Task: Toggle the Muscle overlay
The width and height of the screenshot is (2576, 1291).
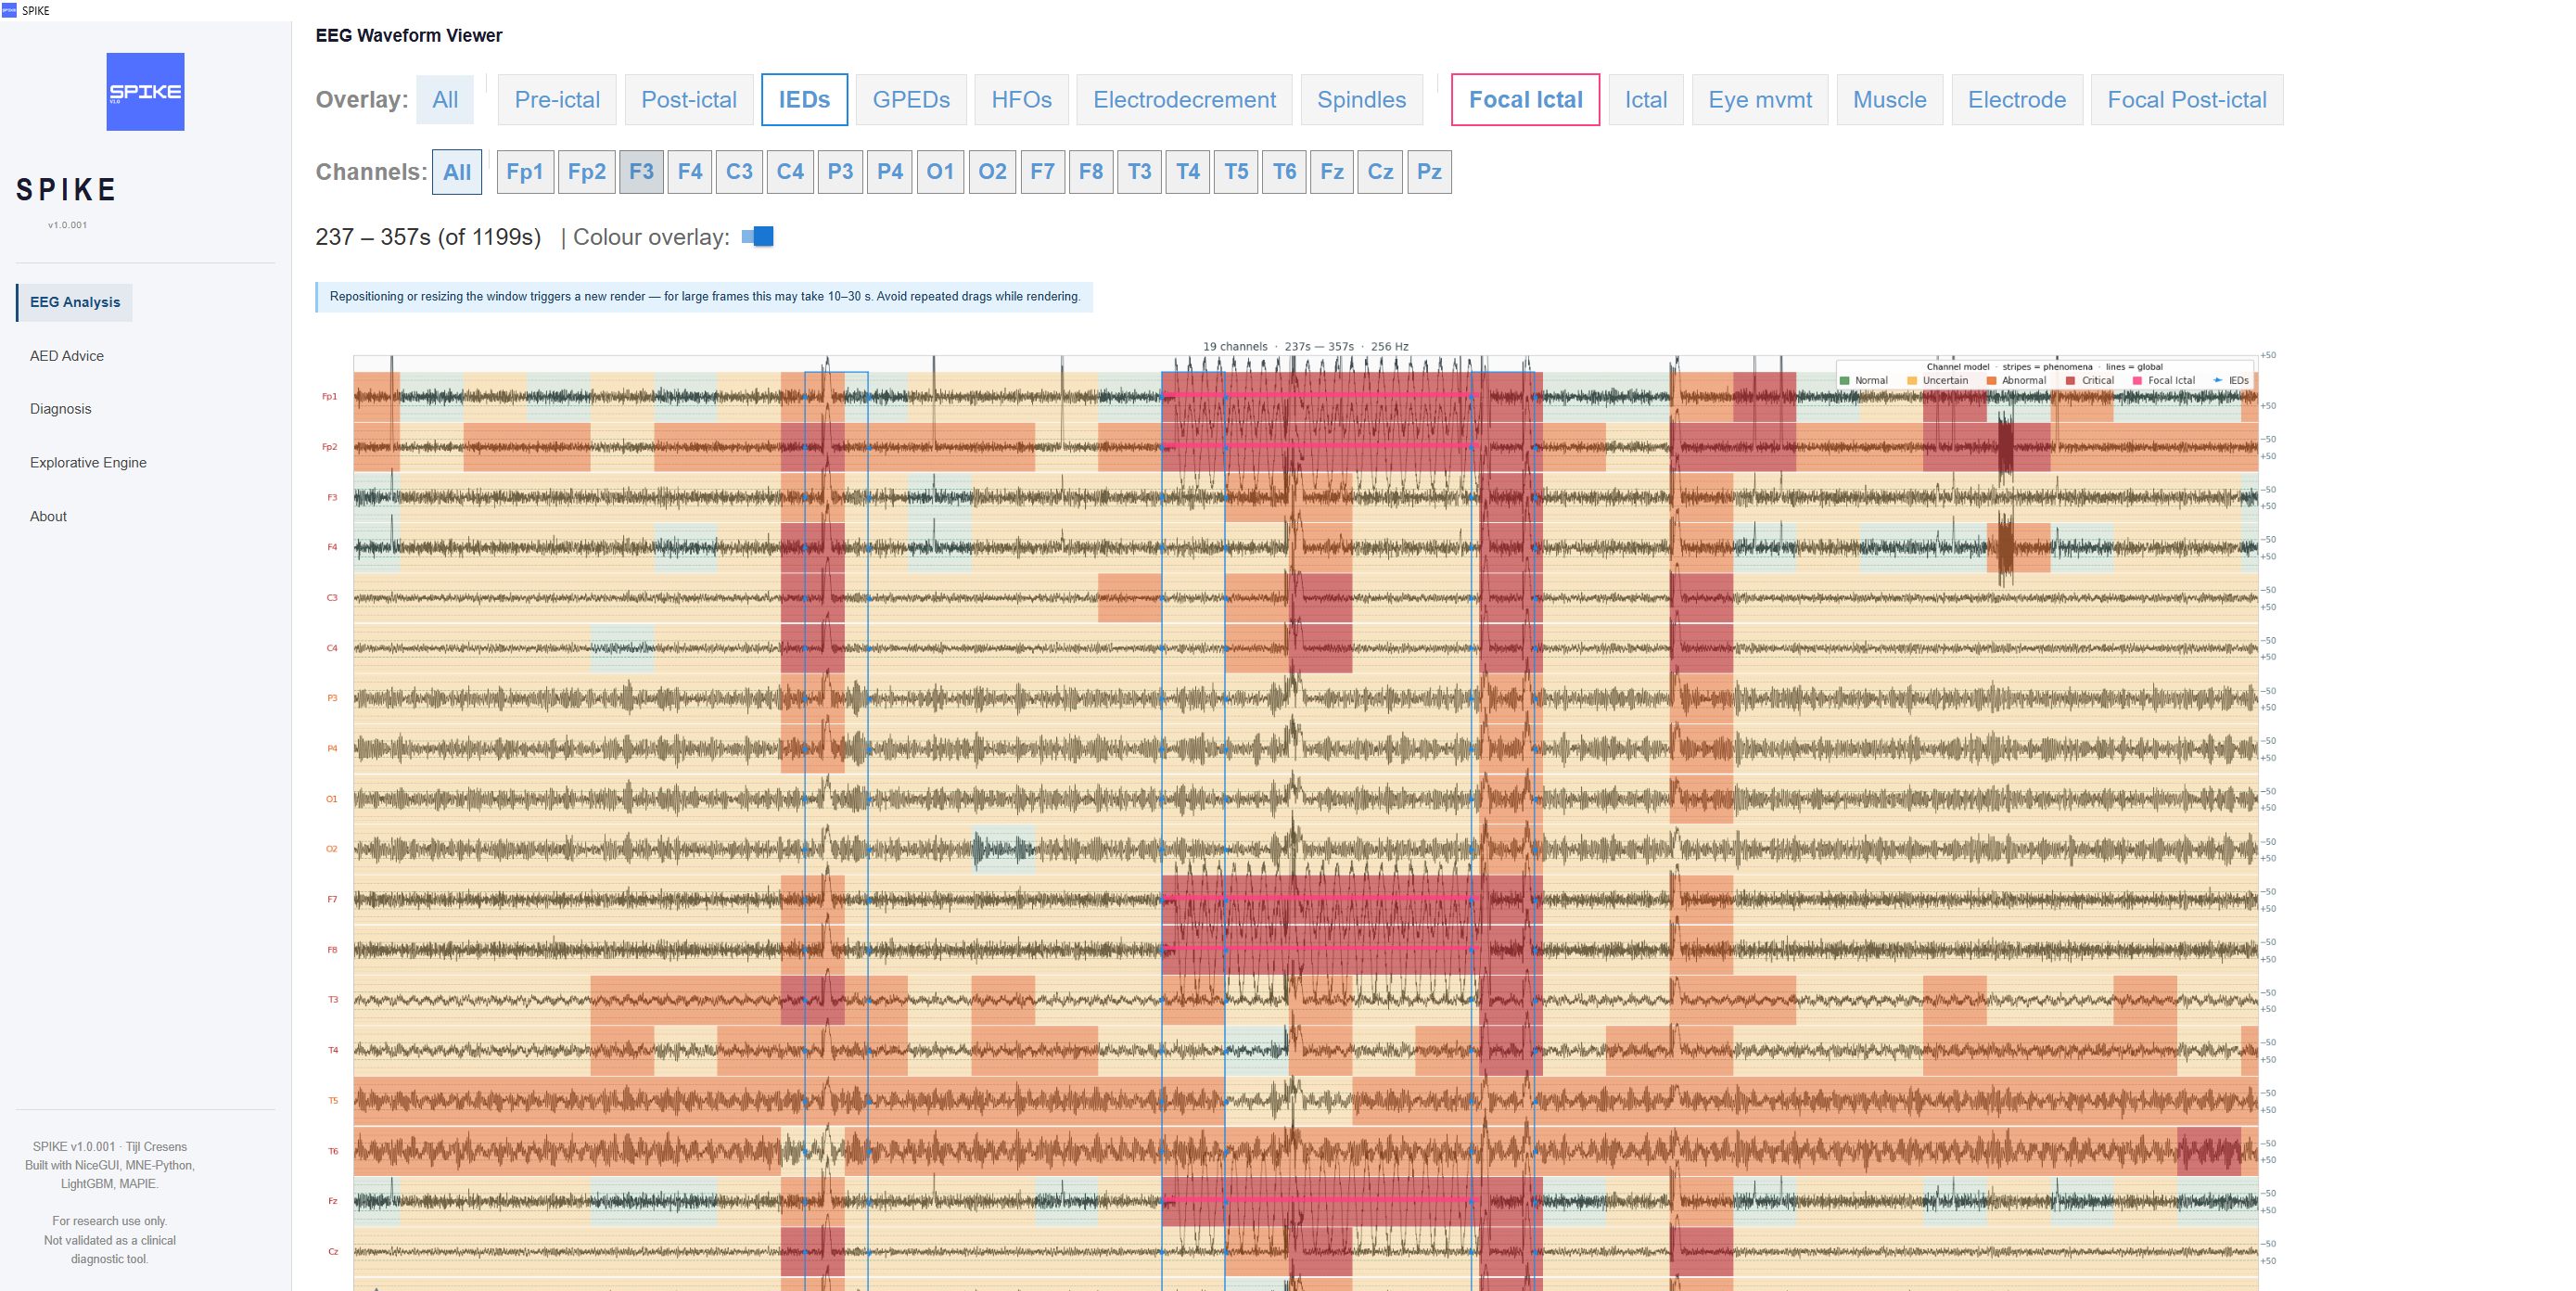Action: click(1889, 100)
